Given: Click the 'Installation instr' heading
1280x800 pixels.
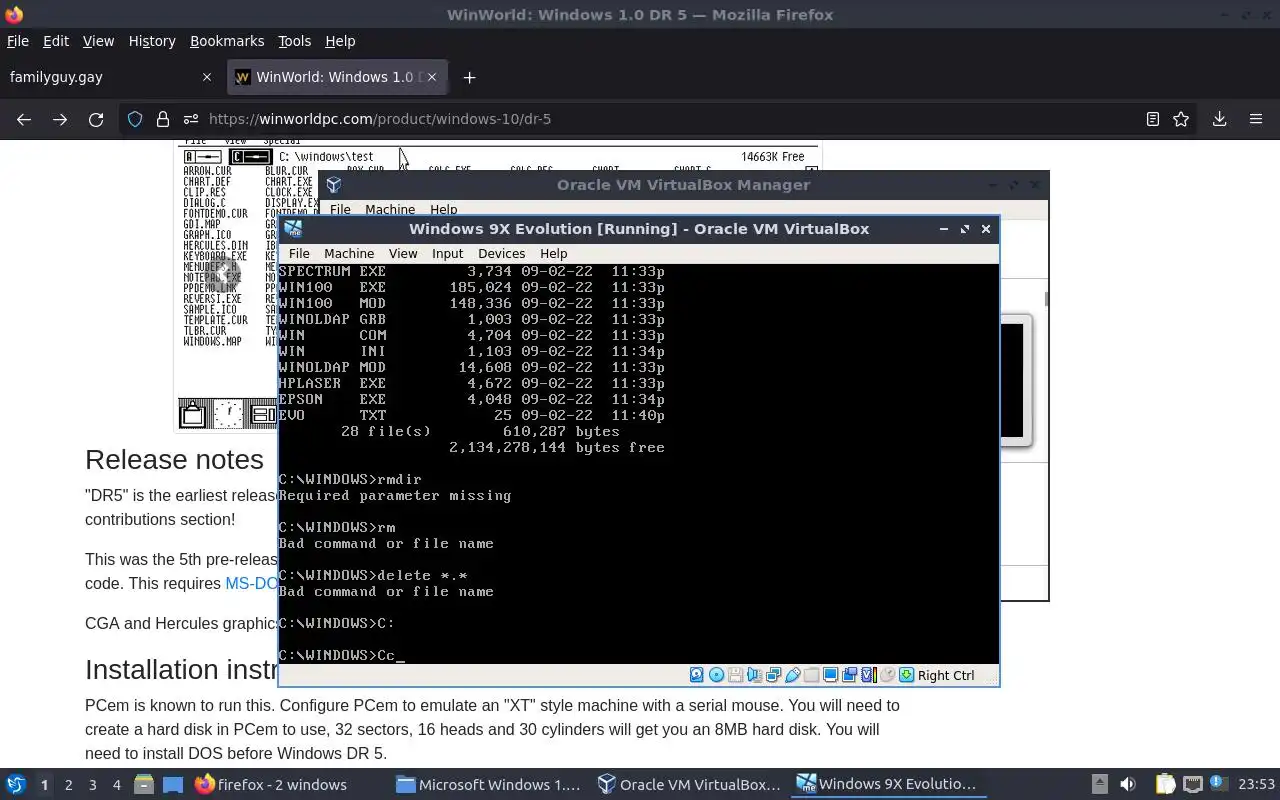Looking at the screenshot, I should [181, 669].
